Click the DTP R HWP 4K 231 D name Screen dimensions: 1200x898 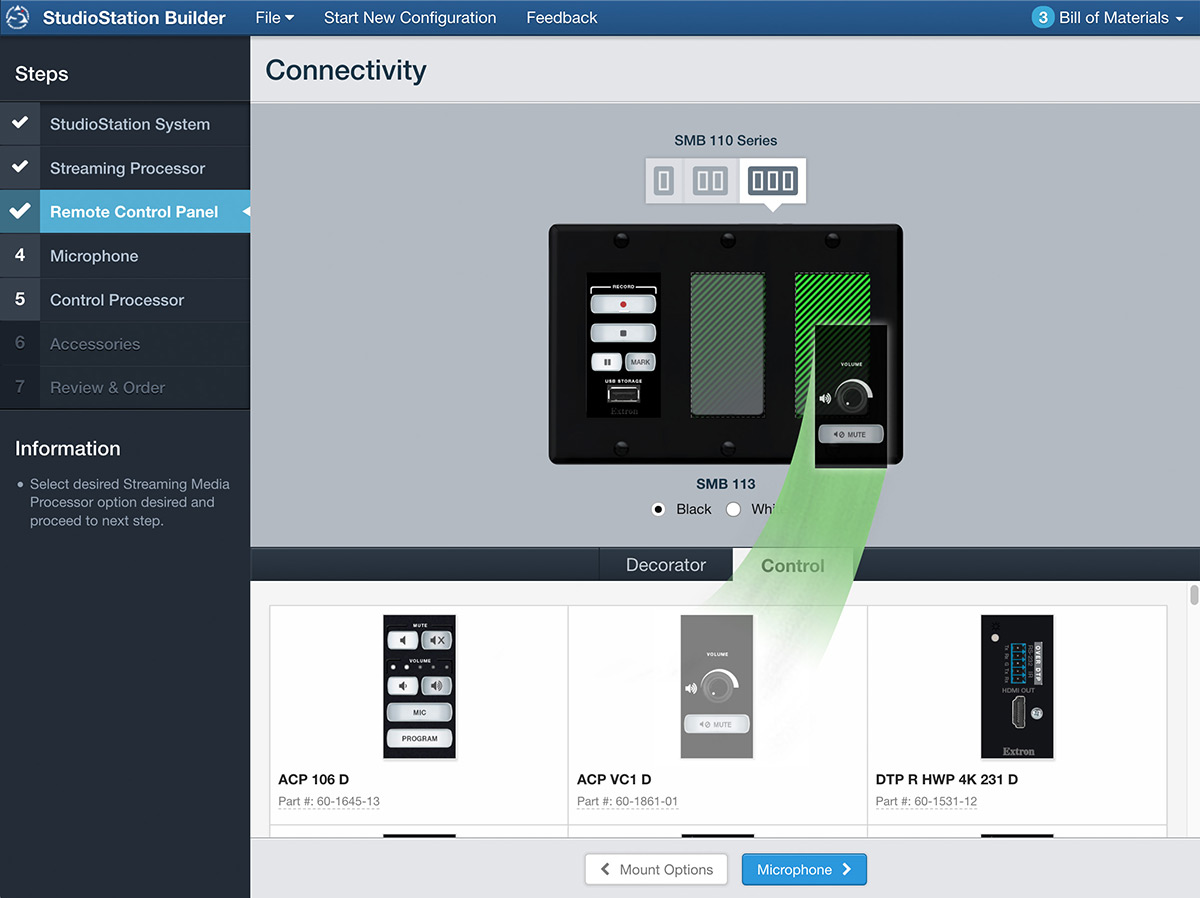pyautogui.click(x=947, y=779)
